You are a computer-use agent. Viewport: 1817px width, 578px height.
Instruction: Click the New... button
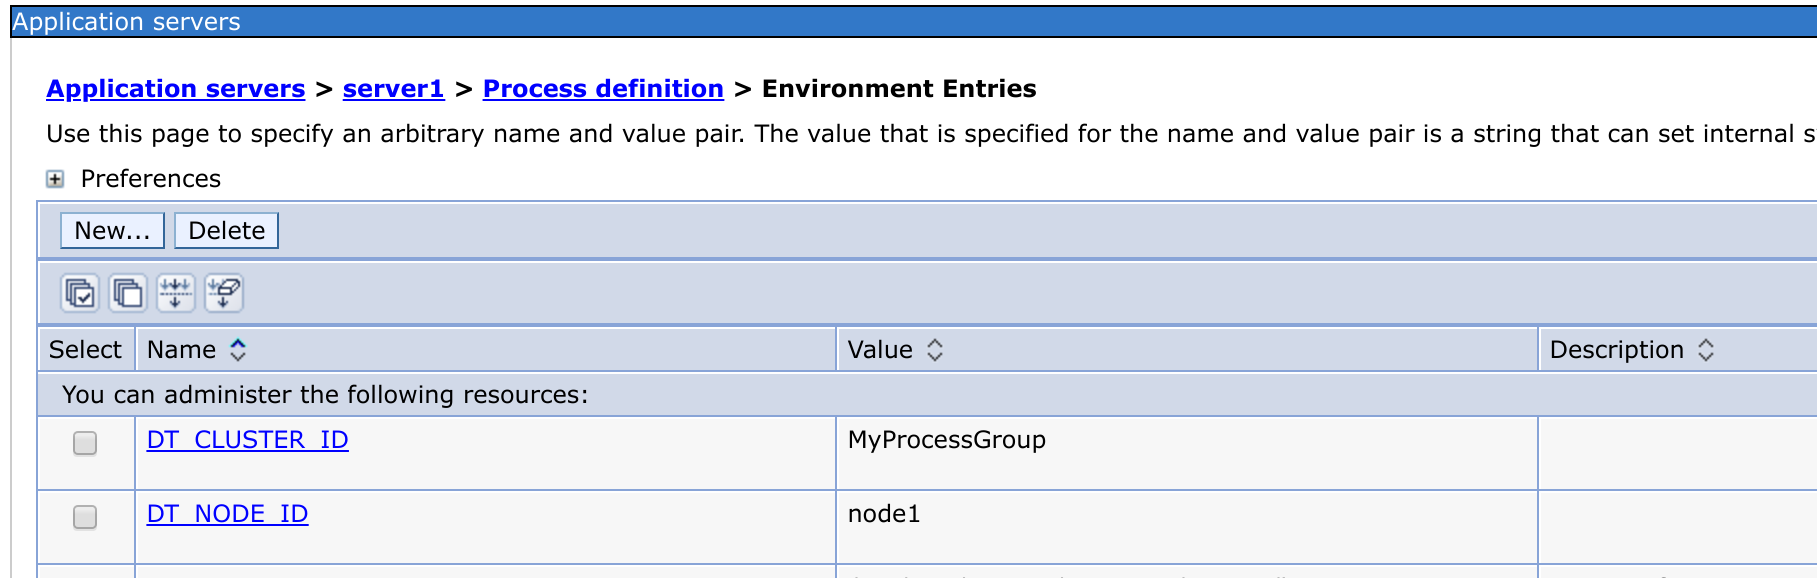[112, 231]
